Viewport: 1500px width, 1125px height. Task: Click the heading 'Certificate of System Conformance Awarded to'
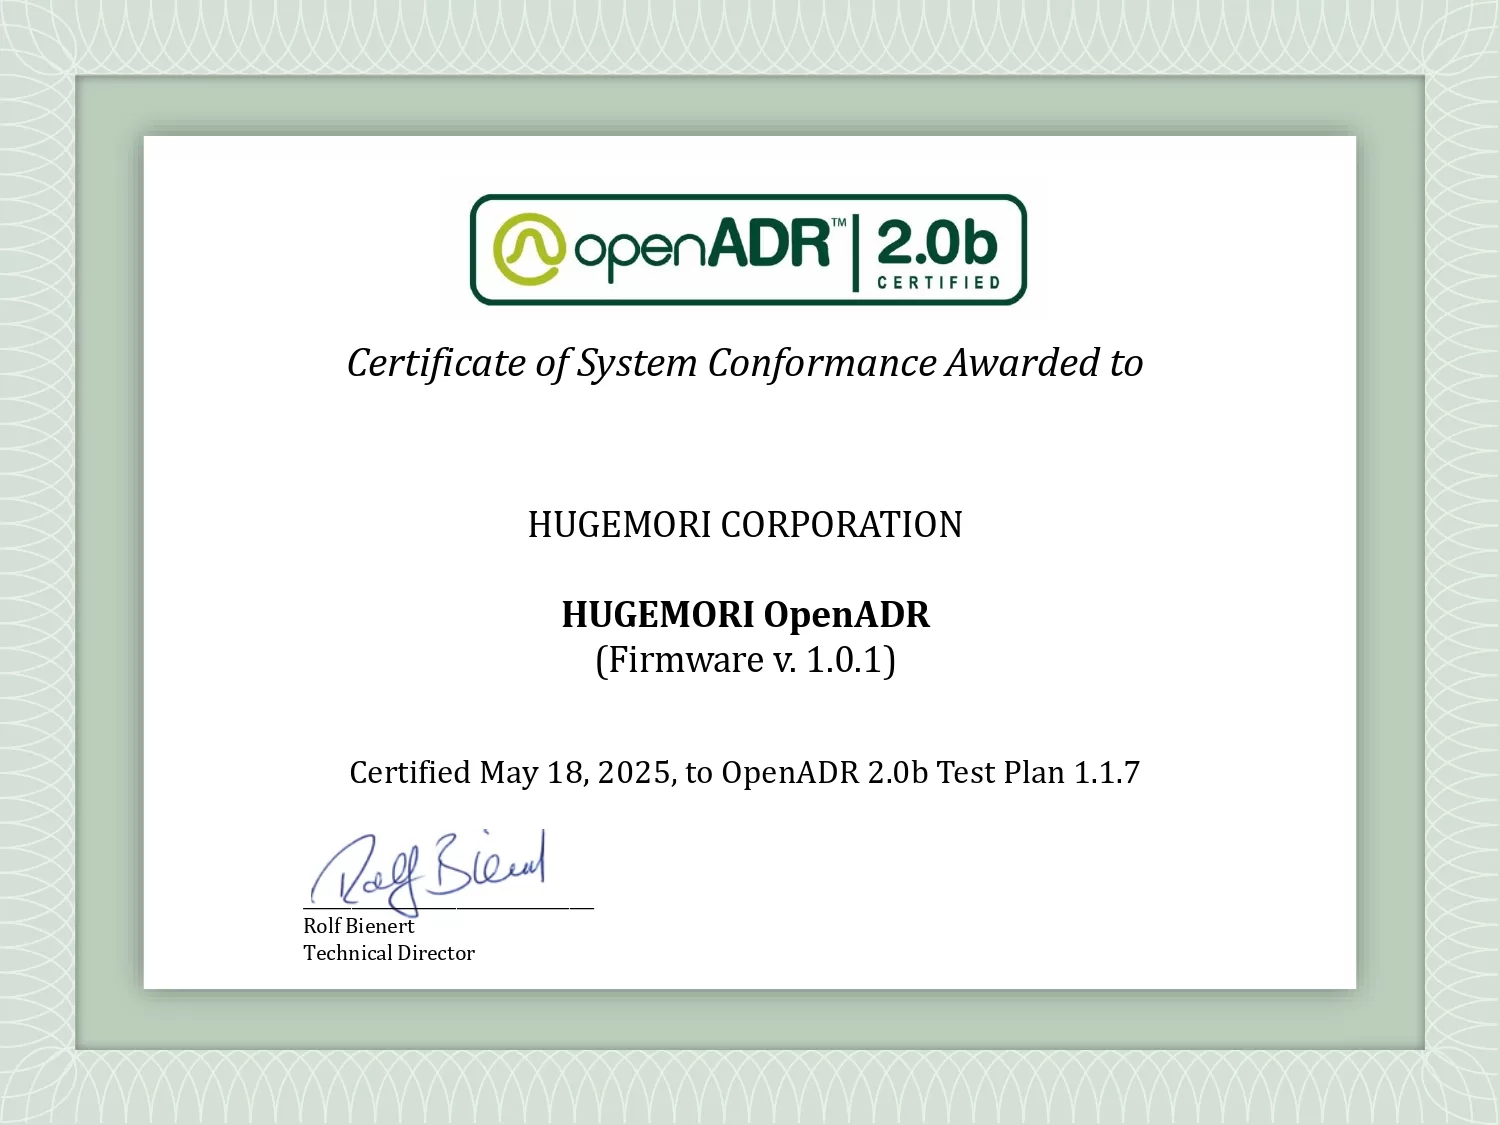(745, 364)
